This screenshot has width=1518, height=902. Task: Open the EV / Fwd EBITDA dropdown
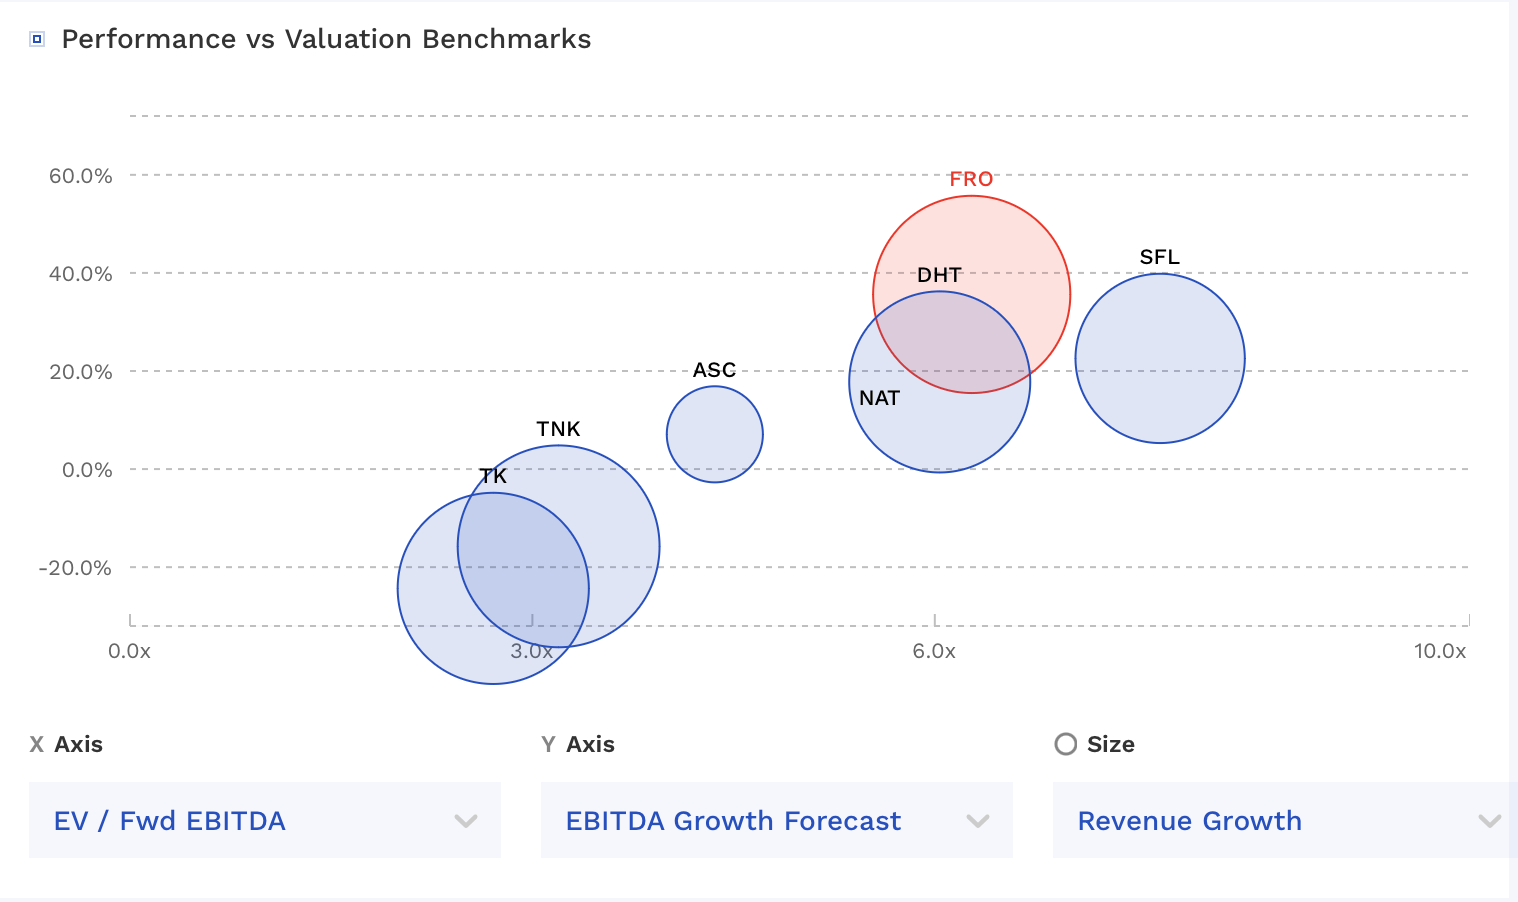pyautogui.click(x=264, y=820)
